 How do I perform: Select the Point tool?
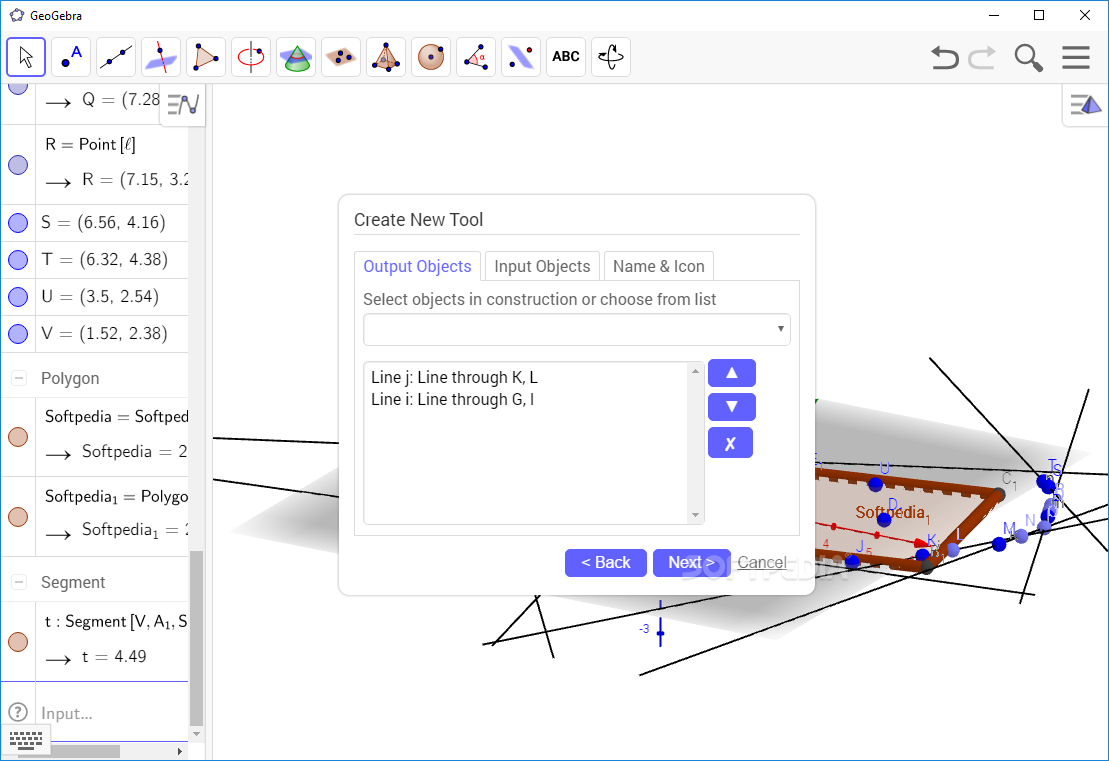click(x=71, y=57)
